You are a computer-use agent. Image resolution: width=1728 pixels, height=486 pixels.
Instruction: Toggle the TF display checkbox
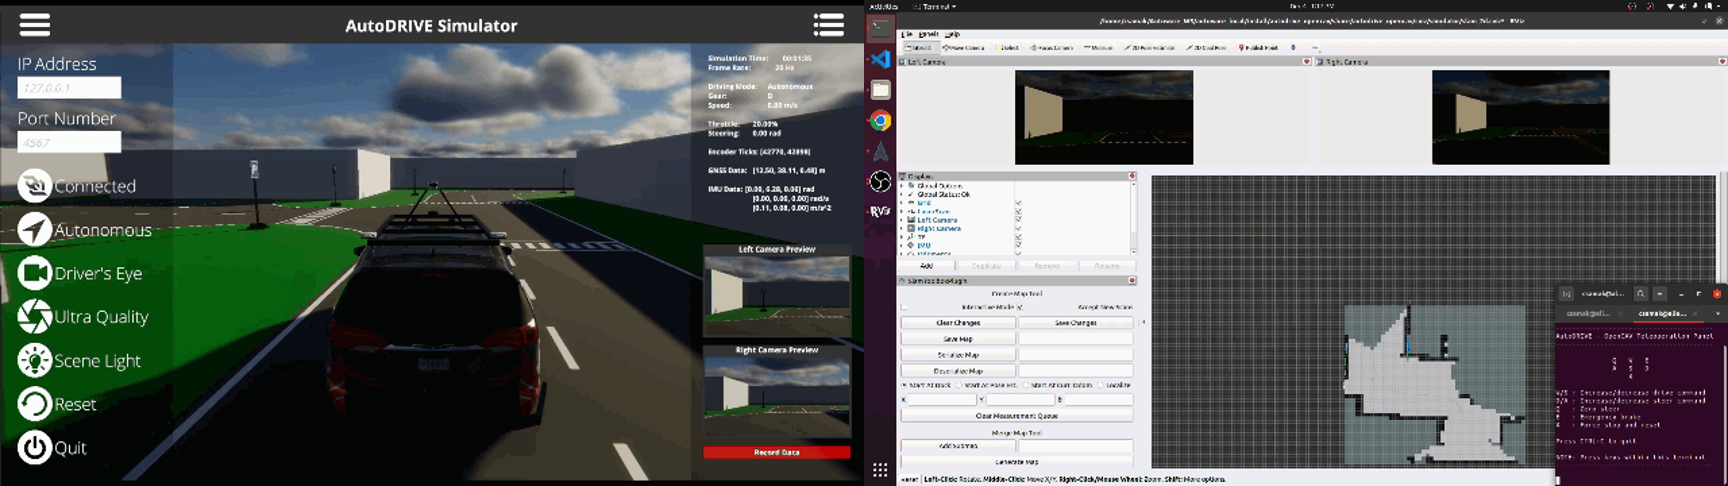click(x=1018, y=237)
